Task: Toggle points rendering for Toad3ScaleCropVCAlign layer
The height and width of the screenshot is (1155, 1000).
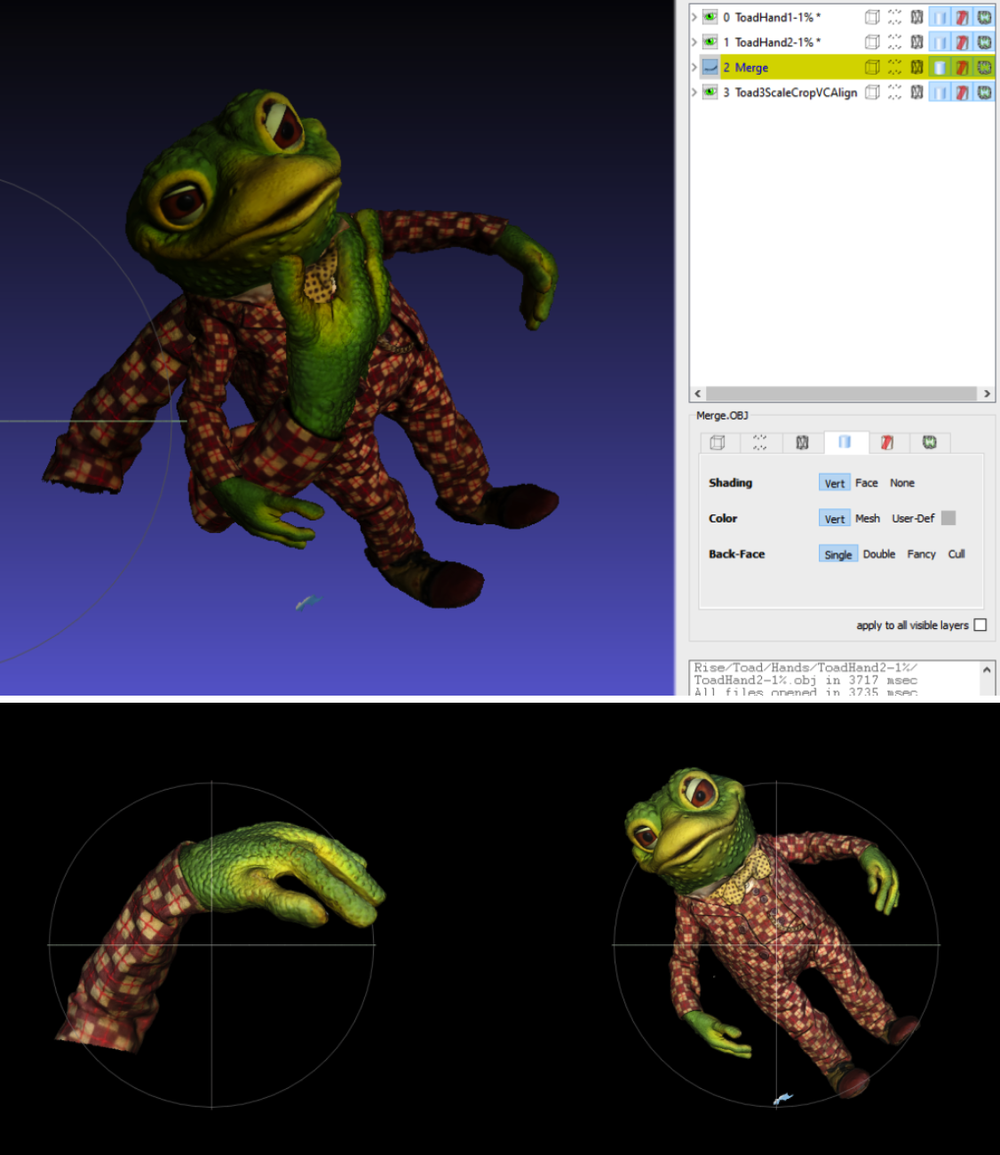Action: coord(894,92)
